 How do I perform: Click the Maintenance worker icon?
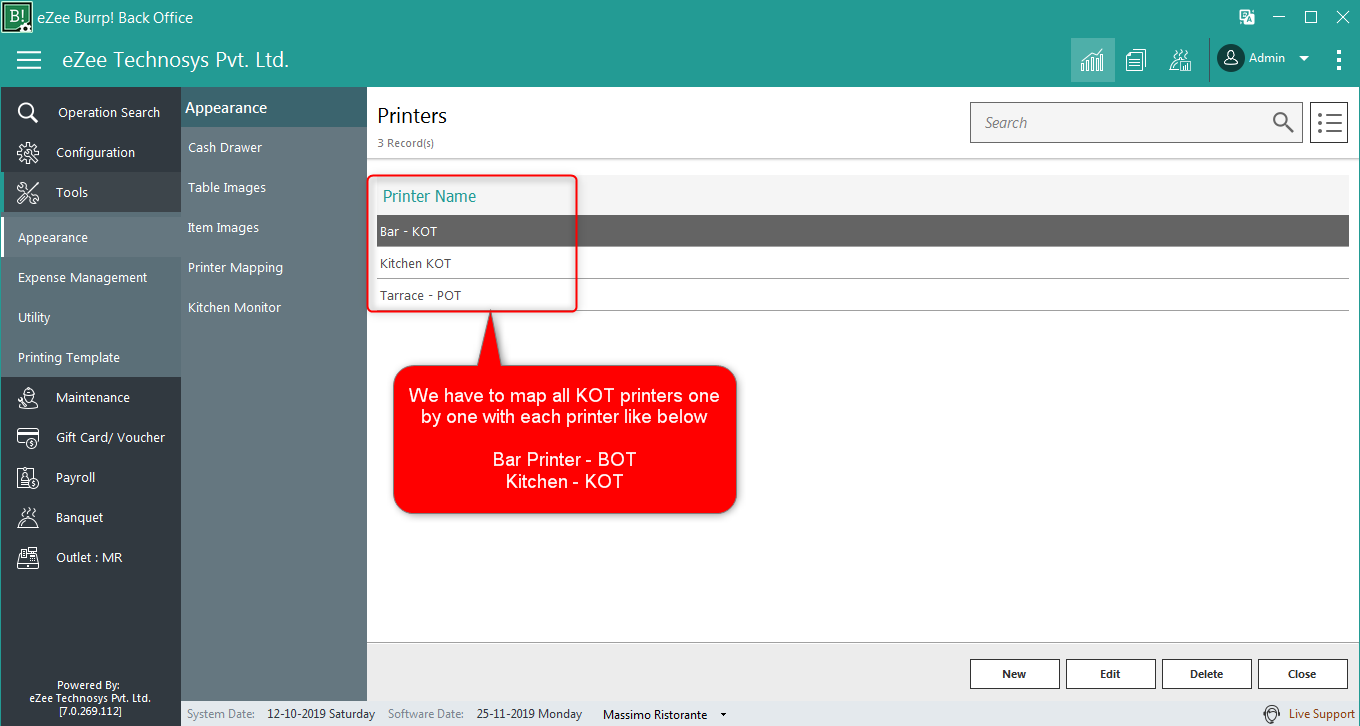(28, 398)
